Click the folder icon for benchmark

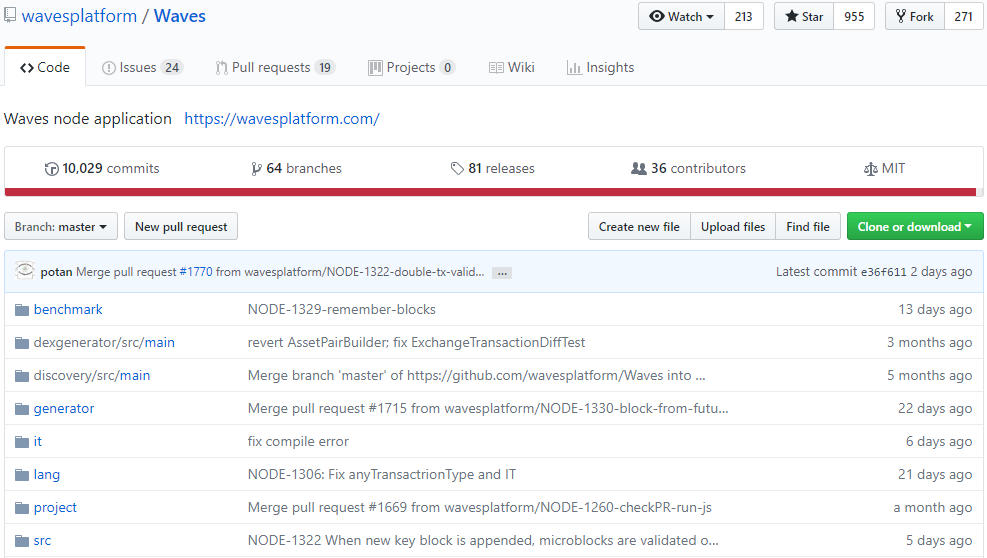tap(22, 309)
